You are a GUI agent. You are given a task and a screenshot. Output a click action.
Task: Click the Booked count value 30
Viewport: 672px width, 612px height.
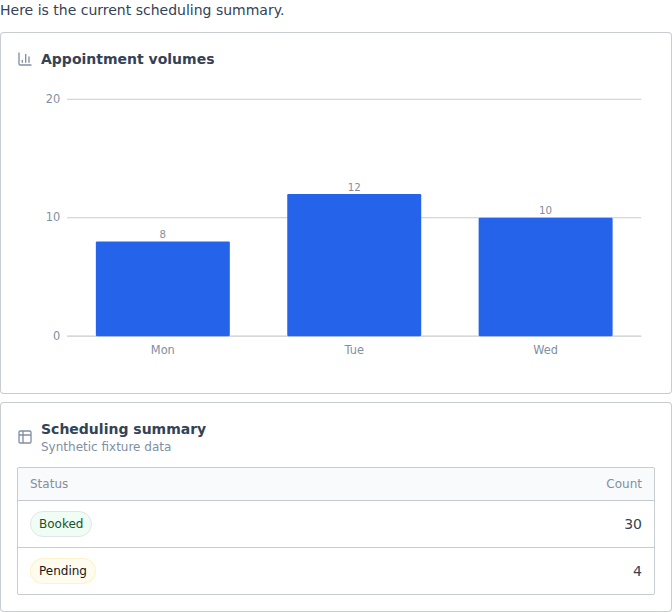[x=633, y=524]
